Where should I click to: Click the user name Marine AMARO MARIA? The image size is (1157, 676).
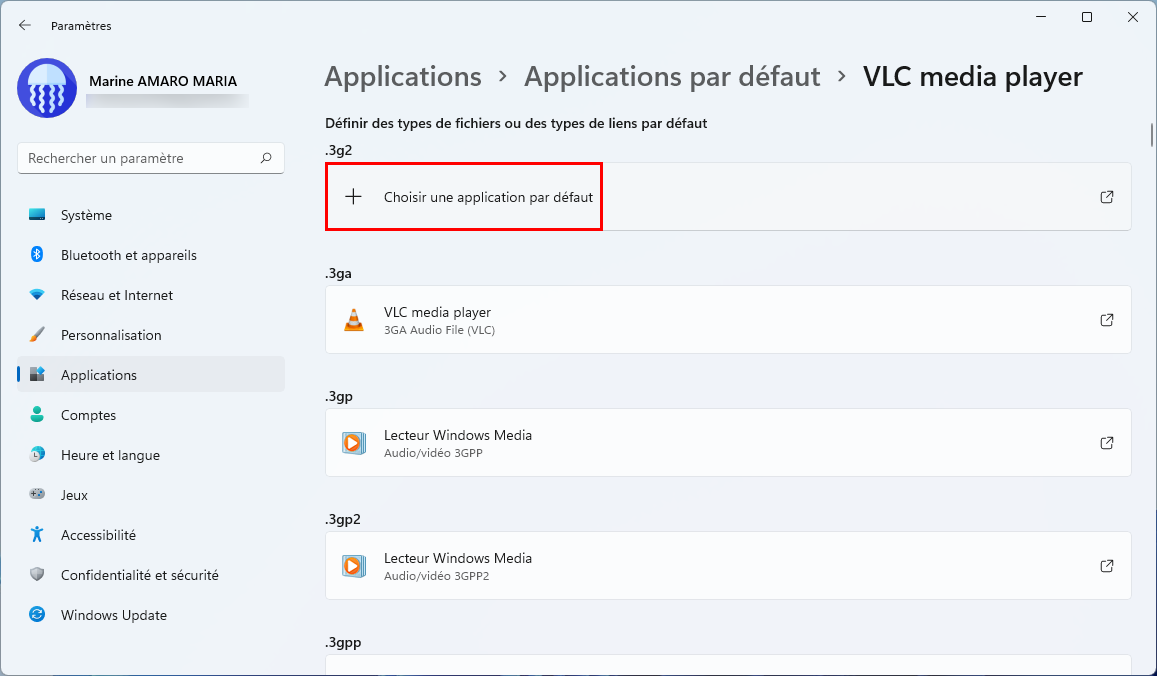coord(163,81)
